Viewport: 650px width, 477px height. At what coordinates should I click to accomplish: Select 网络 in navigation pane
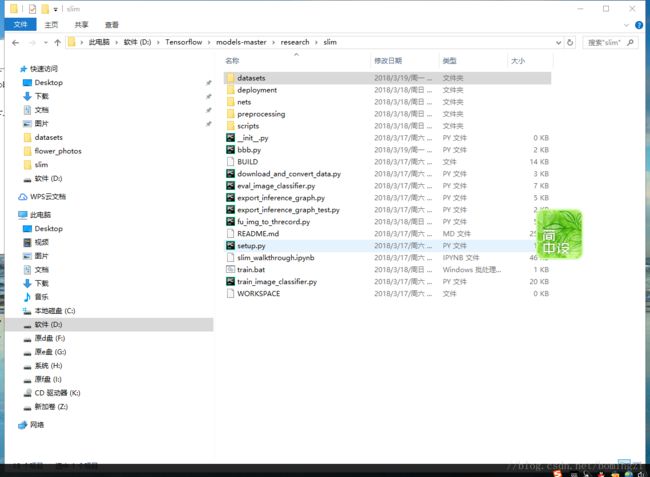37,424
